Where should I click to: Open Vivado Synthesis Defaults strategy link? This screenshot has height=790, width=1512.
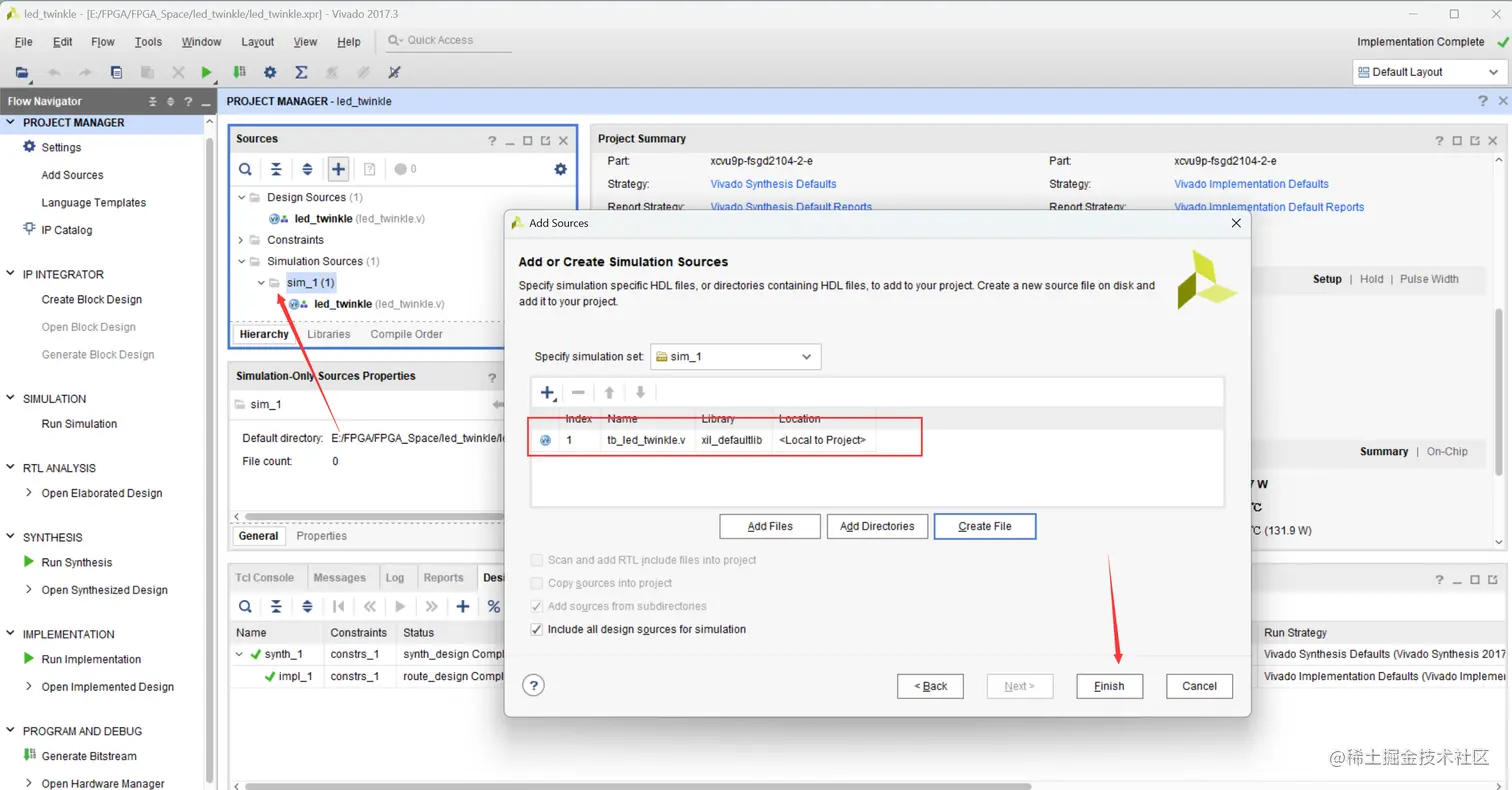pyautogui.click(x=773, y=184)
